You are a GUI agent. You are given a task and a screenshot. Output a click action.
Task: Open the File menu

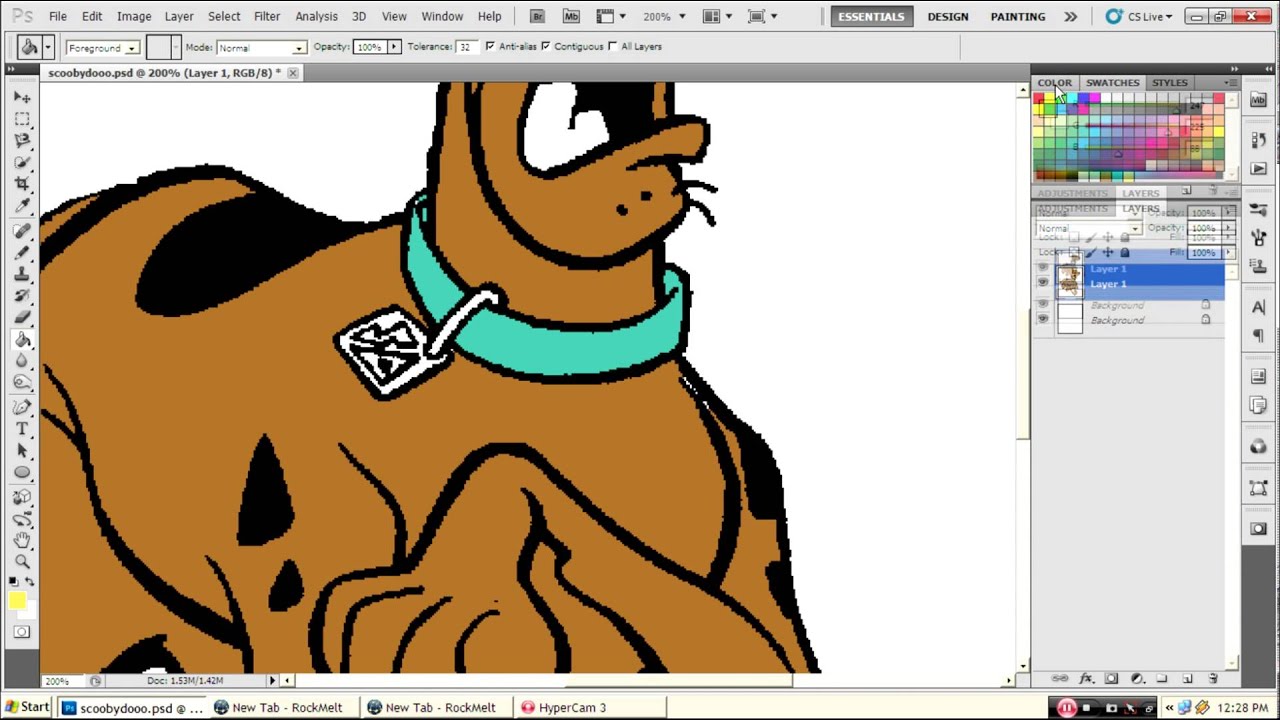coord(58,16)
